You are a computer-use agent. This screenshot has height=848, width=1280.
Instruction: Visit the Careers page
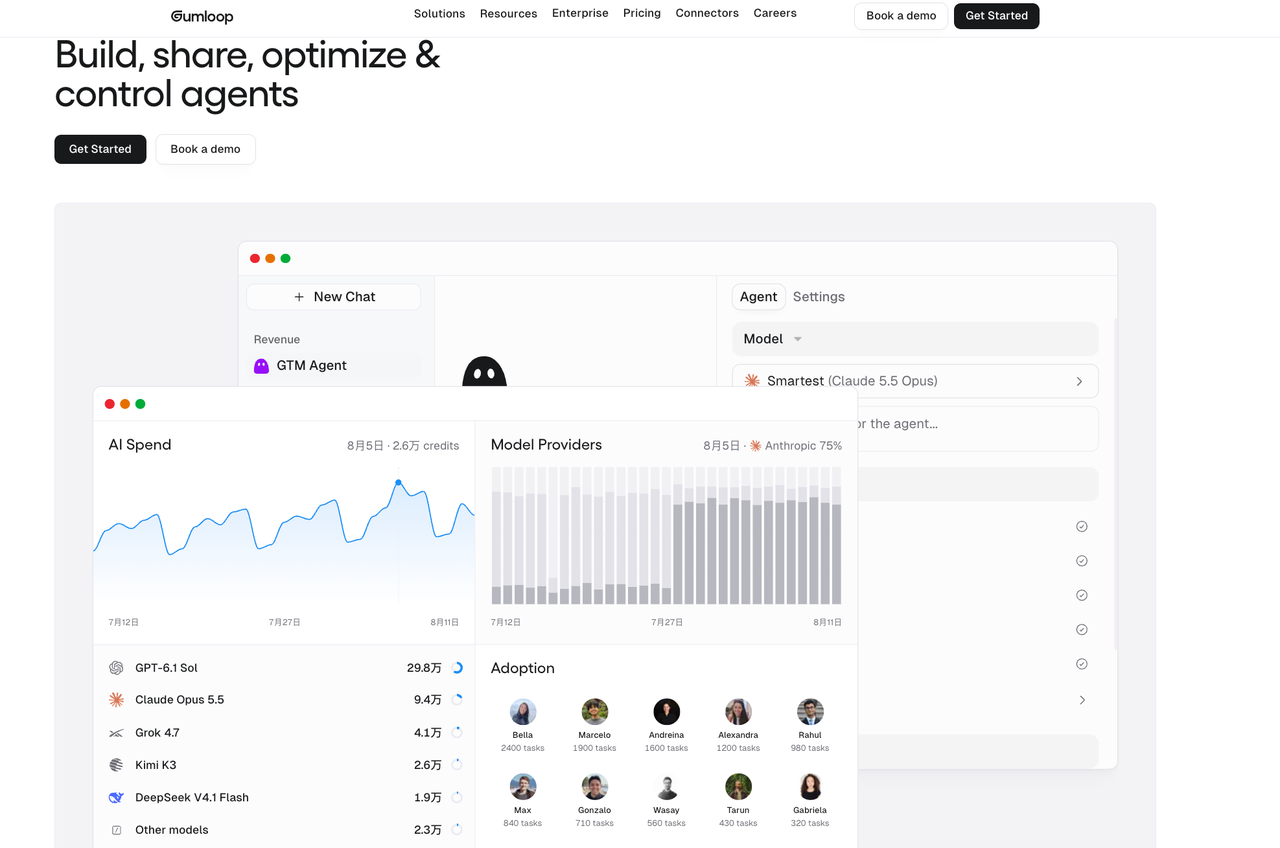775,14
